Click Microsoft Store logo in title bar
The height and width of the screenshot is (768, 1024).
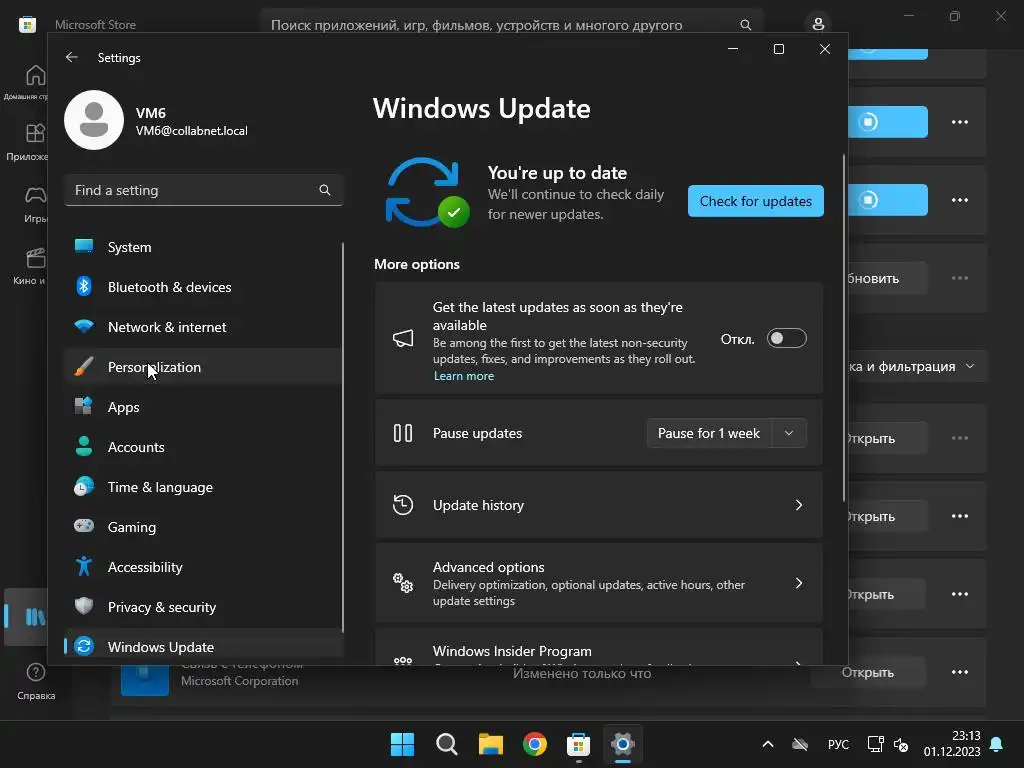[27, 25]
